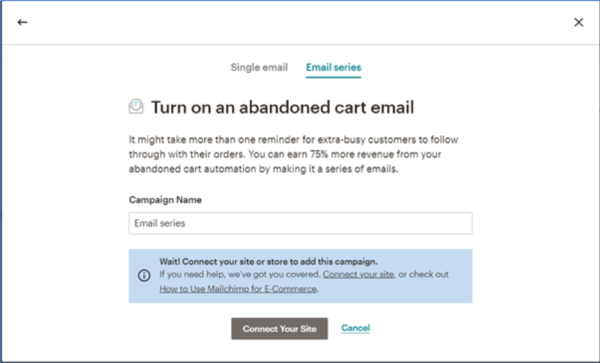Click the Connect Your Site button
Image resolution: width=600 pixels, height=363 pixels.
click(279, 329)
